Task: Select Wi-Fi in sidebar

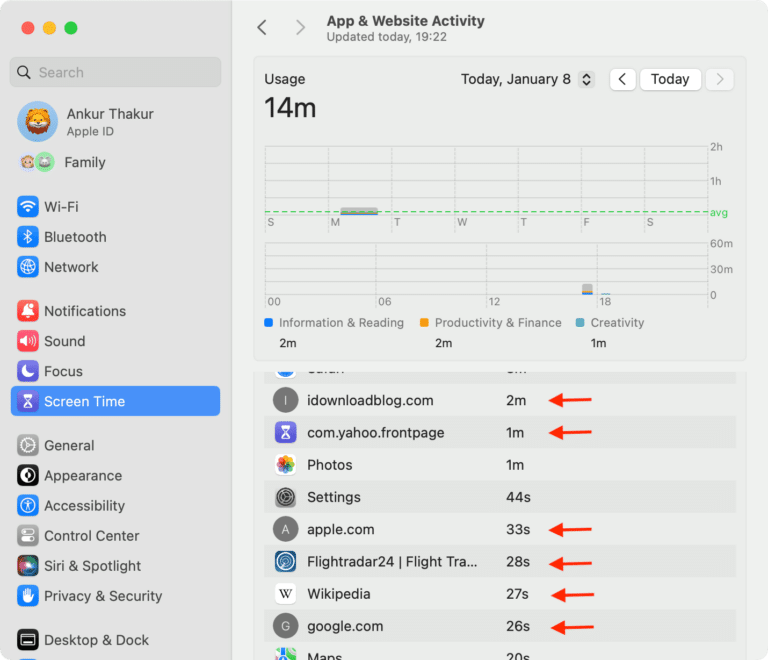Action: tap(115, 207)
